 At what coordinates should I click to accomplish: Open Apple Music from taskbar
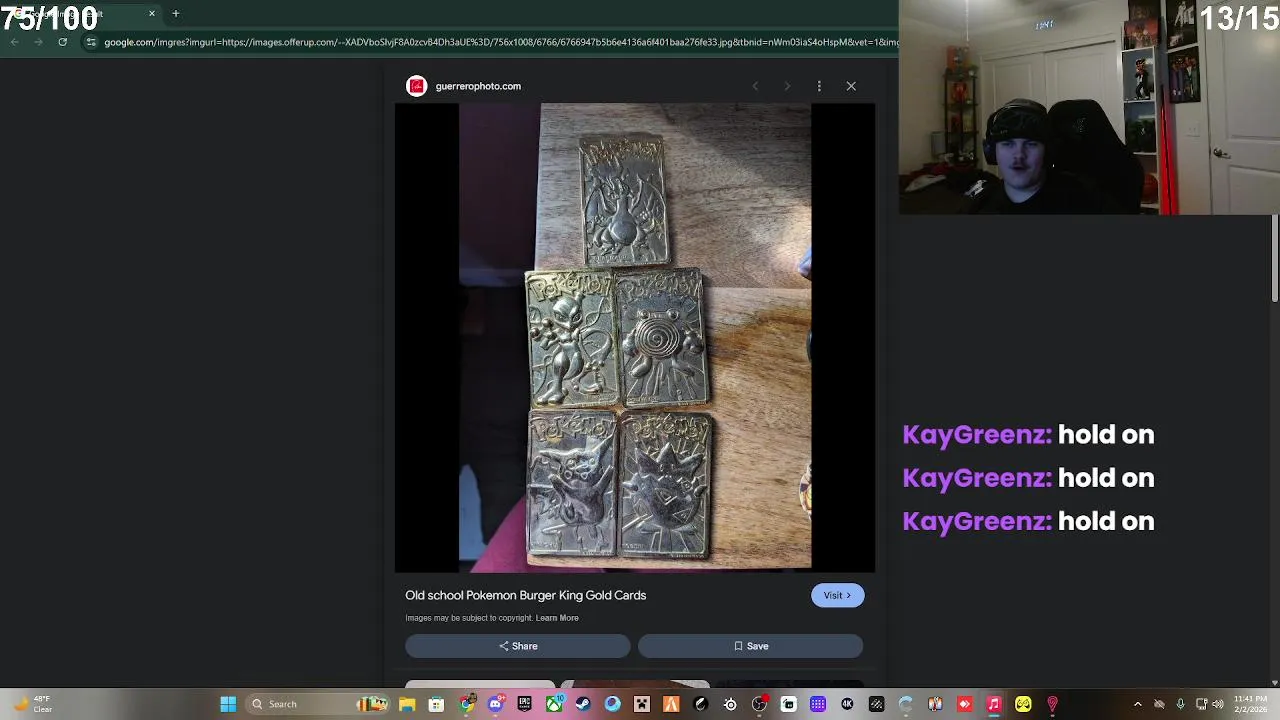coord(993,704)
